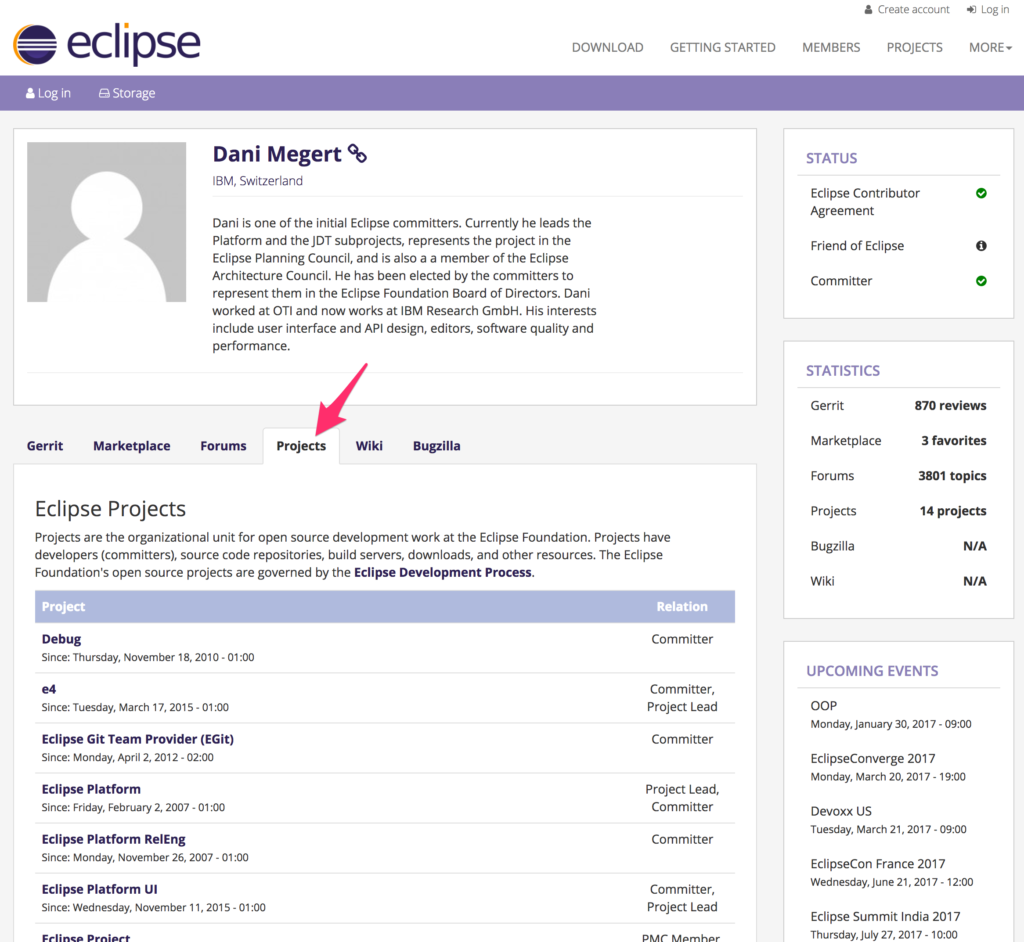
Task: Open the Eclipse Summit India 2017 event
Action: pyautogui.click(x=885, y=917)
